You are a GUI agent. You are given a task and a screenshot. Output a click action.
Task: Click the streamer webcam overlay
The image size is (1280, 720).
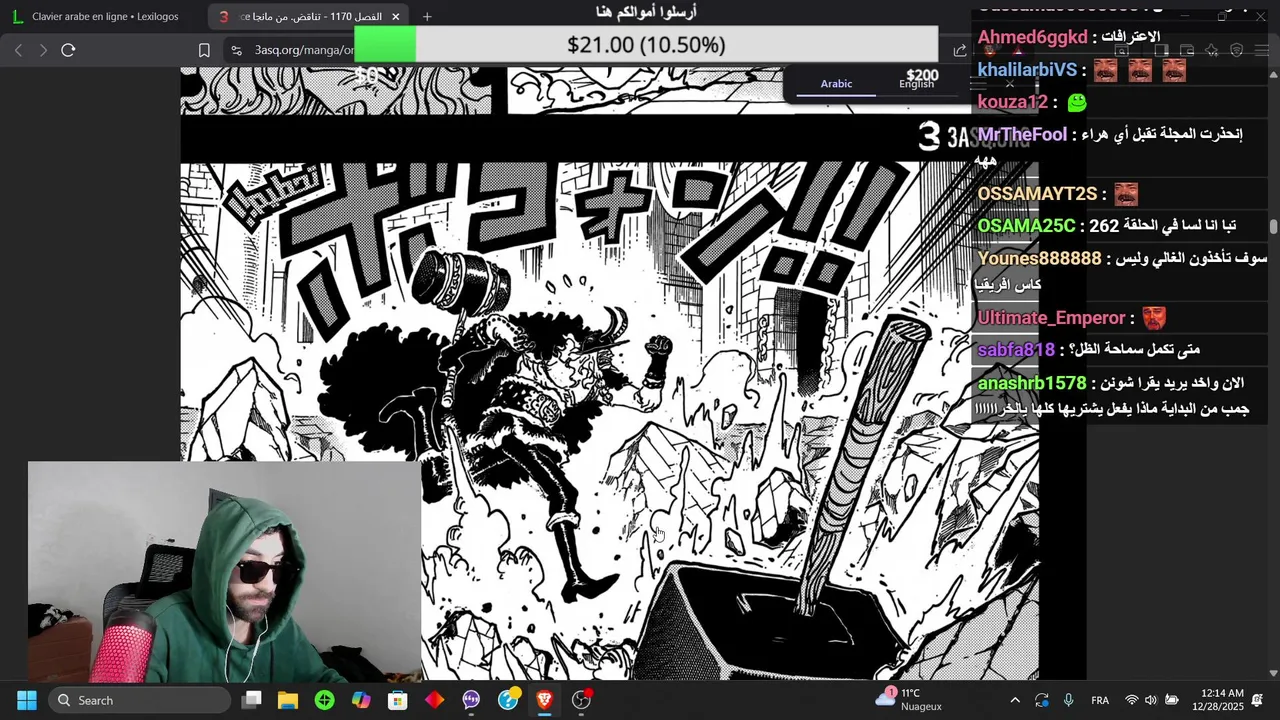click(x=225, y=571)
